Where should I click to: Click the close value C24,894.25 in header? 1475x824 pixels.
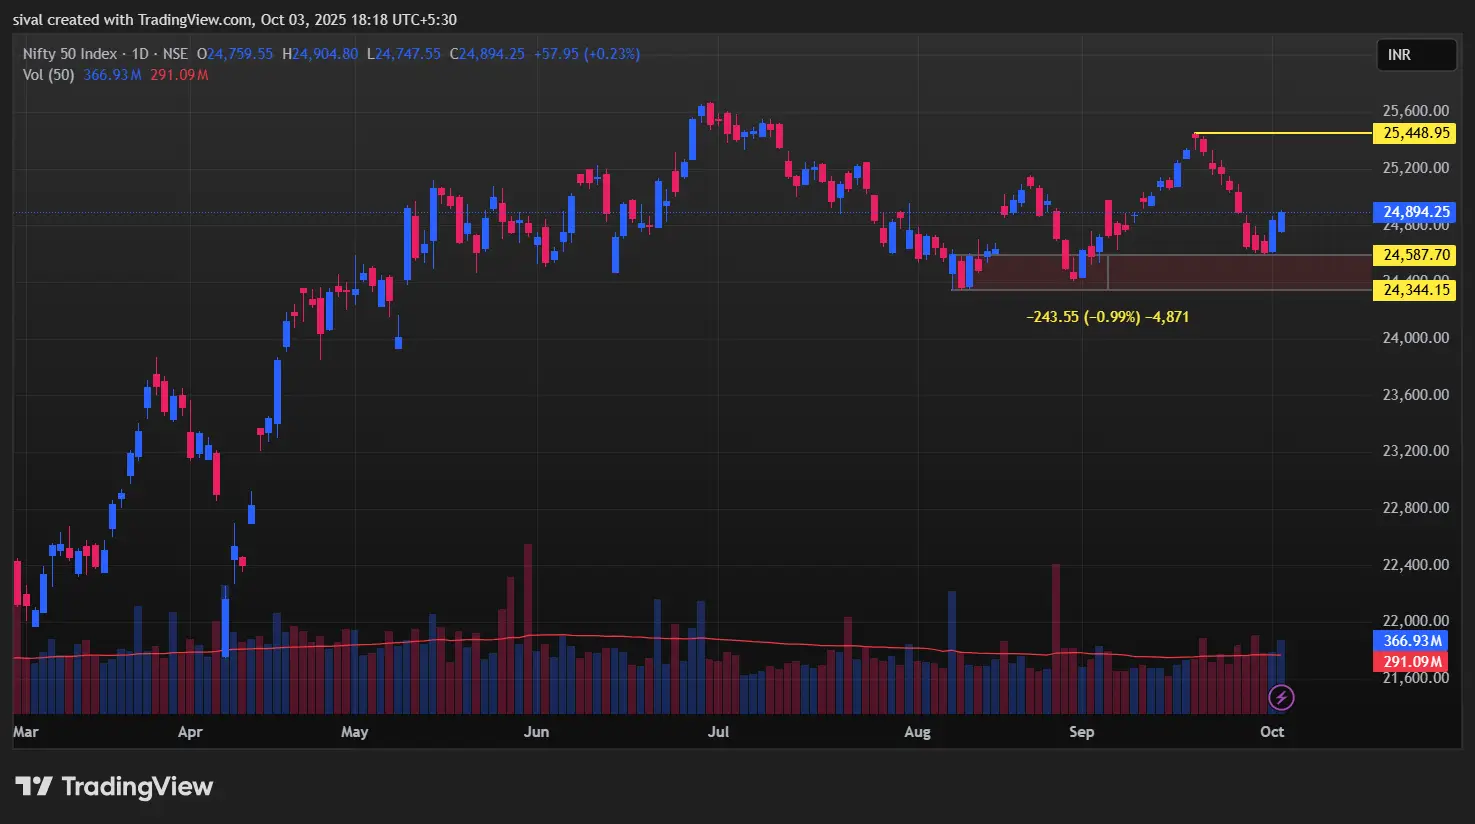487,54
